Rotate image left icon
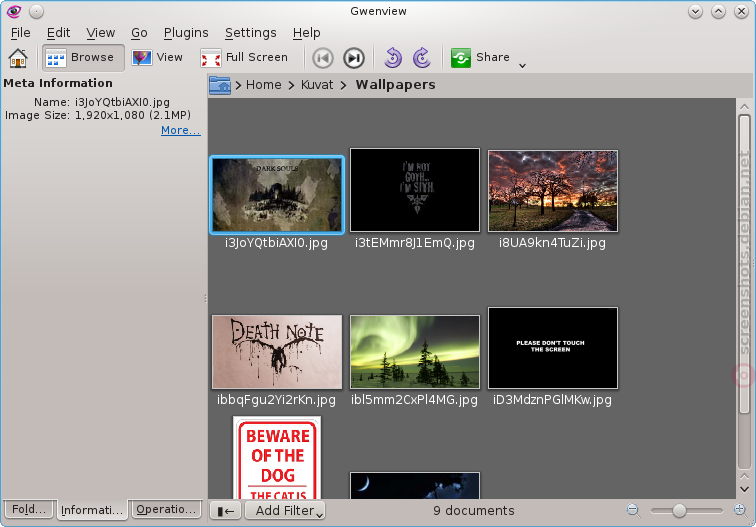This screenshot has height=527, width=756. [x=393, y=58]
